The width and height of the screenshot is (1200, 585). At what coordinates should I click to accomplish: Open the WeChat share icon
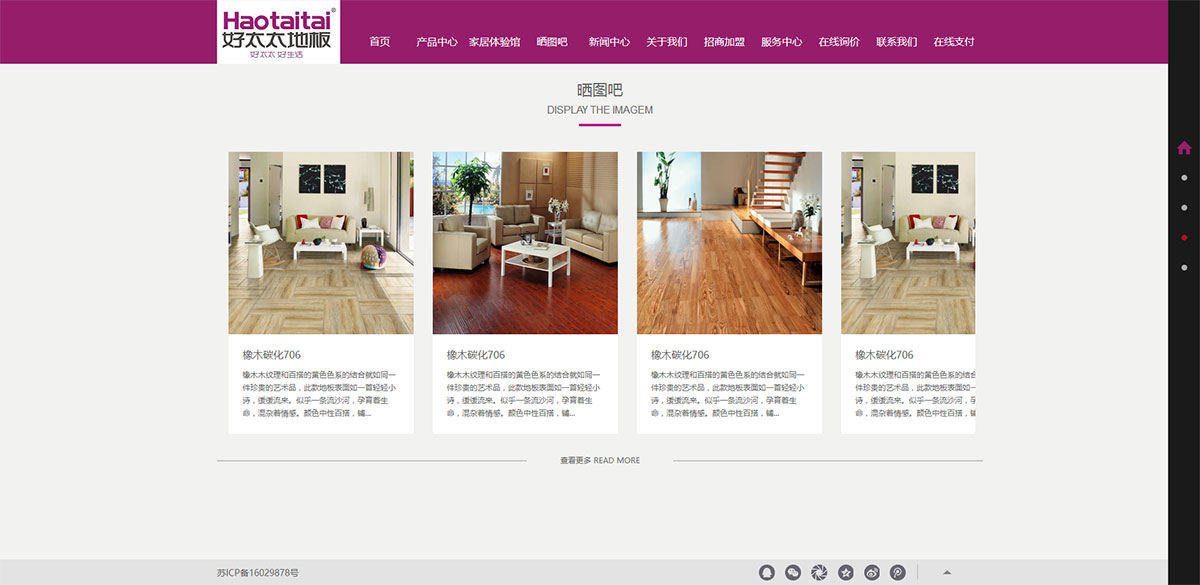pos(793,573)
